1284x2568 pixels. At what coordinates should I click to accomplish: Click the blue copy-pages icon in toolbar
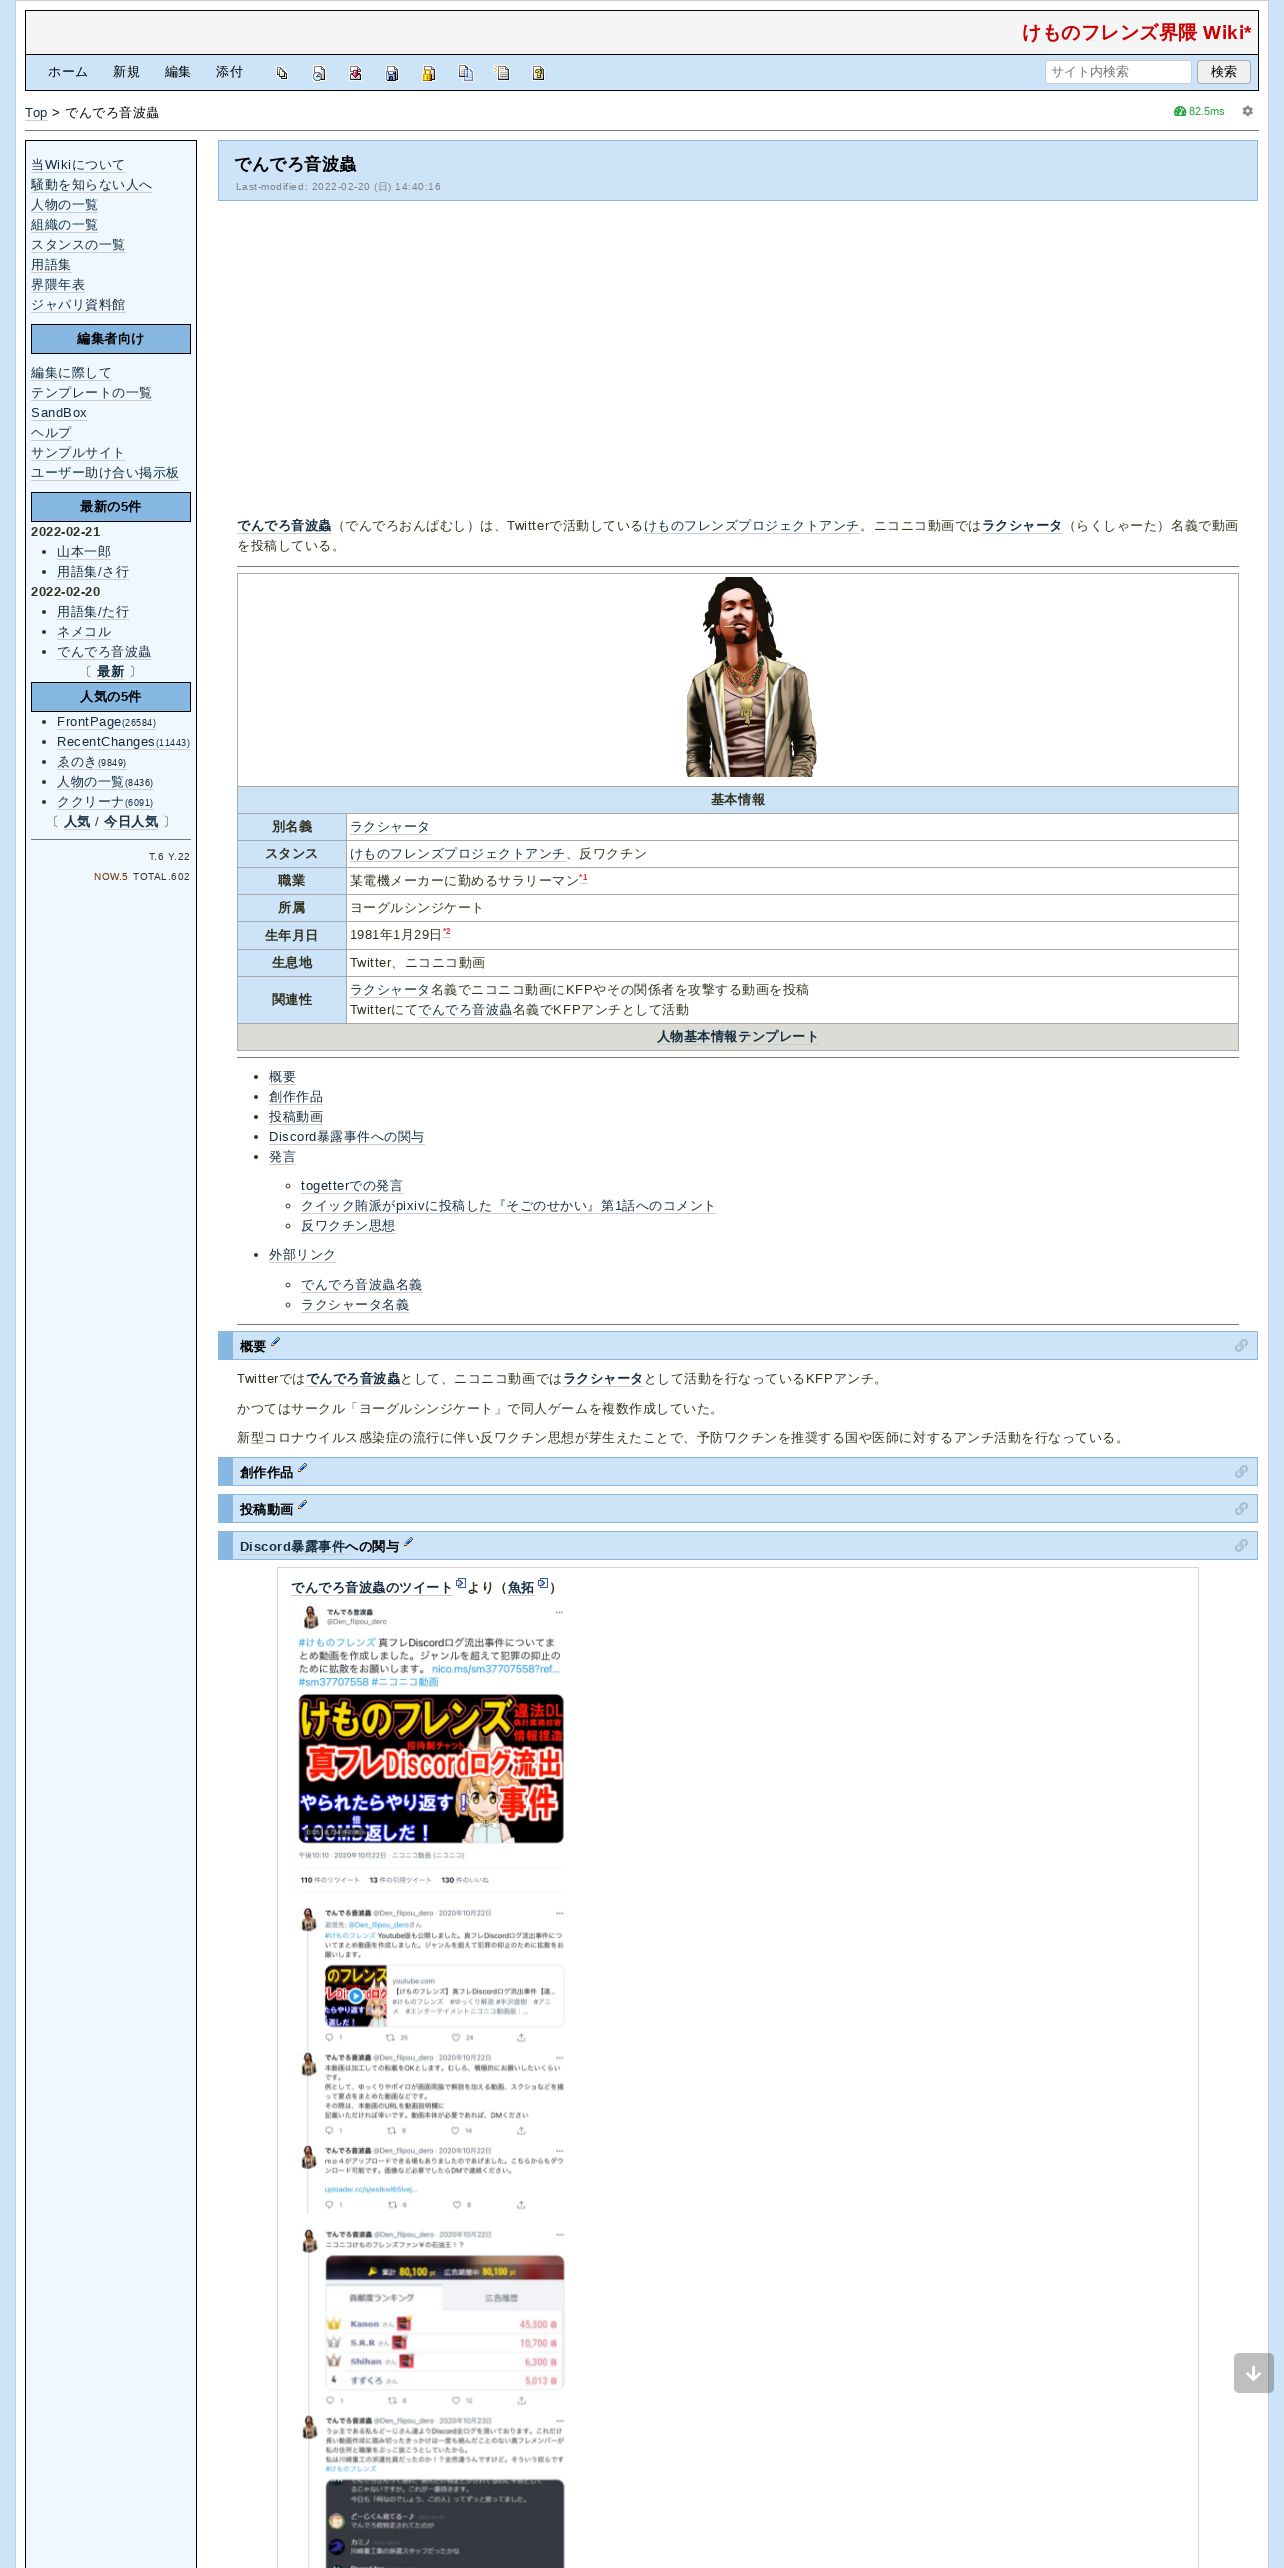click(x=465, y=73)
